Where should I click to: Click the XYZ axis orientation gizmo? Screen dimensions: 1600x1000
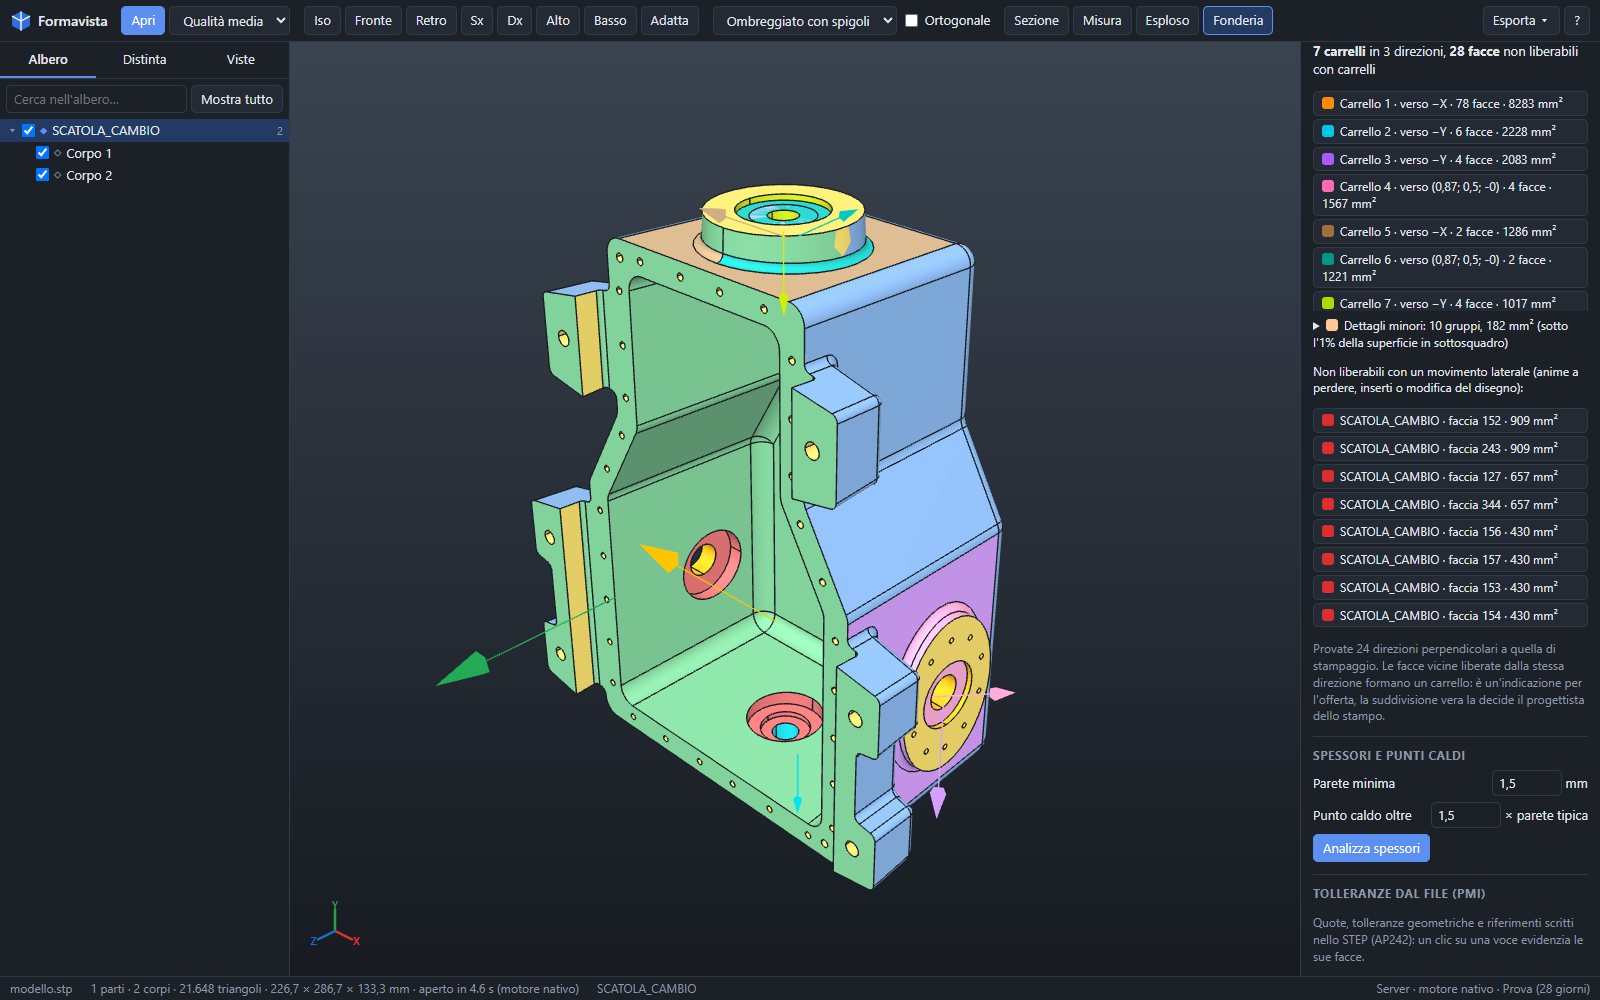(x=335, y=925)
